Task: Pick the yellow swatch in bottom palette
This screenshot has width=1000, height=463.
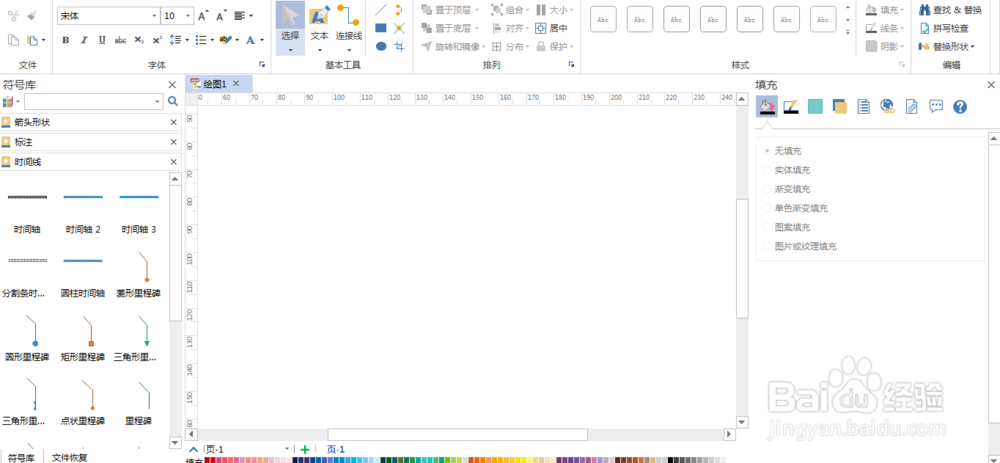Action: tap(524, 460)
